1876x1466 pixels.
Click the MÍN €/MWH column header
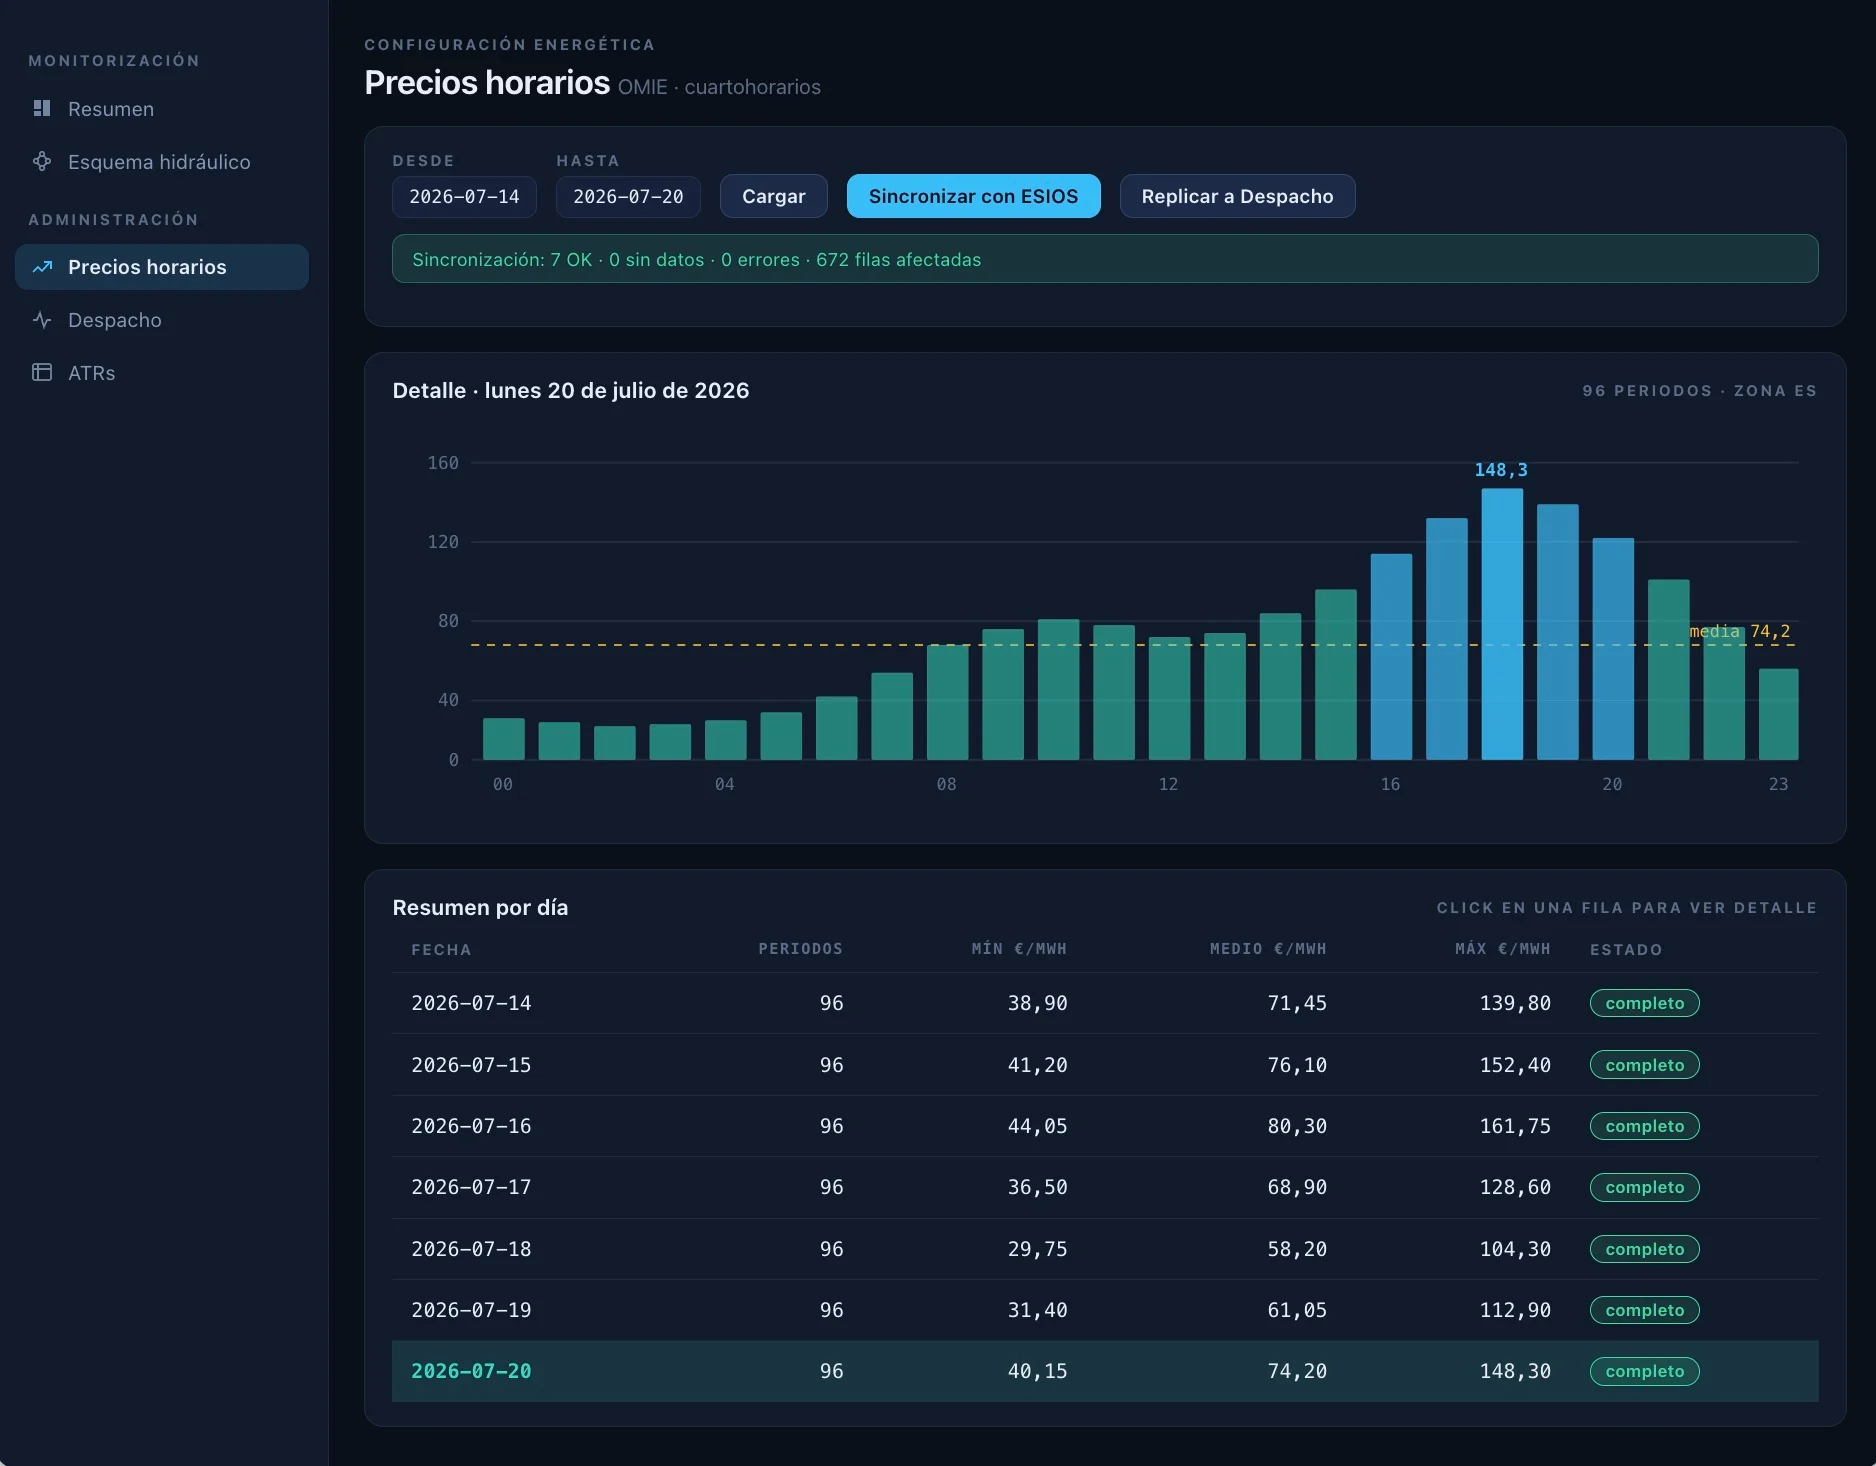(x=1019, y=949)
